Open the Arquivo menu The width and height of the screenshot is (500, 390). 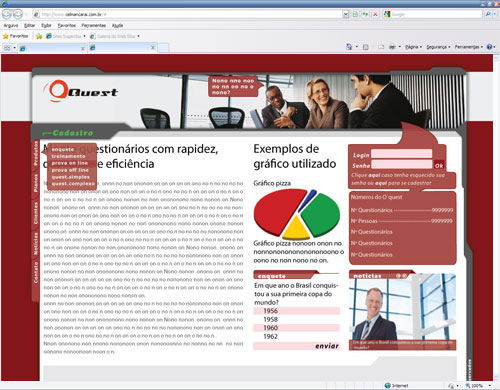pos(11,25)
